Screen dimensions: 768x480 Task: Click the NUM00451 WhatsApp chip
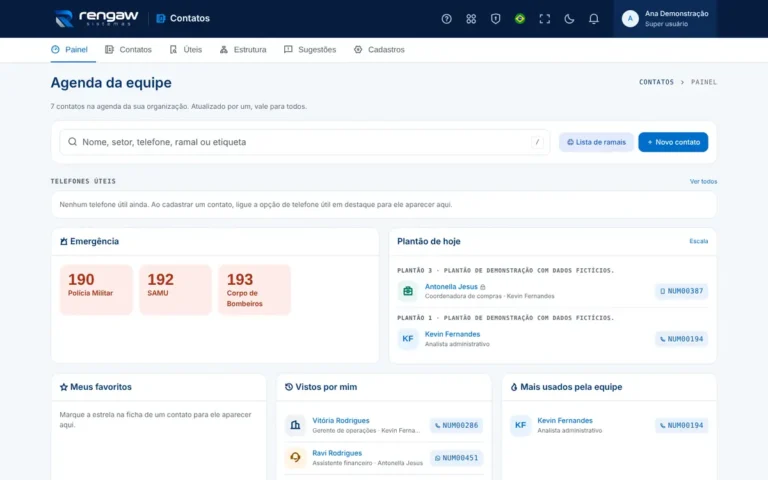click(x=456, y=458)
